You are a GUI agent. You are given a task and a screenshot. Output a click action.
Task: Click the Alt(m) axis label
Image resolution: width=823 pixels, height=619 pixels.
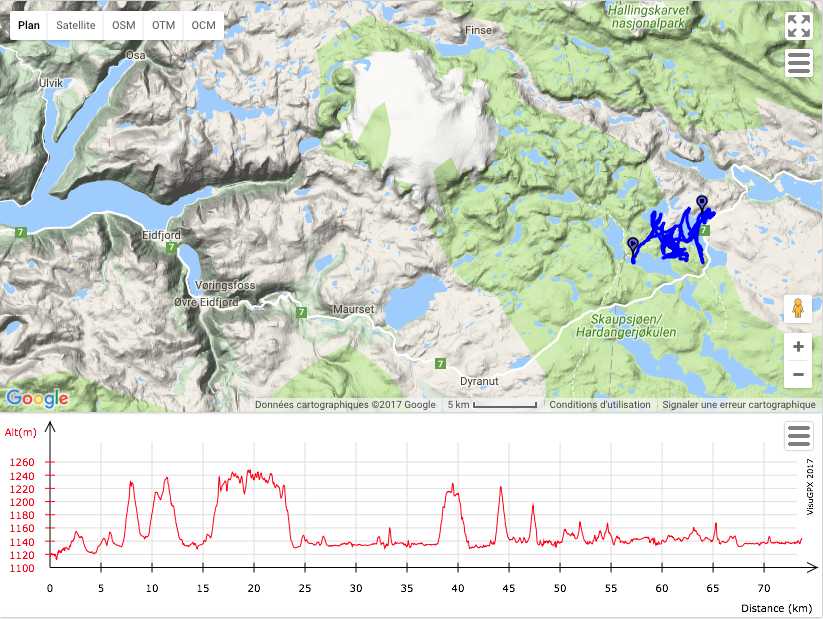click(20, 432)
